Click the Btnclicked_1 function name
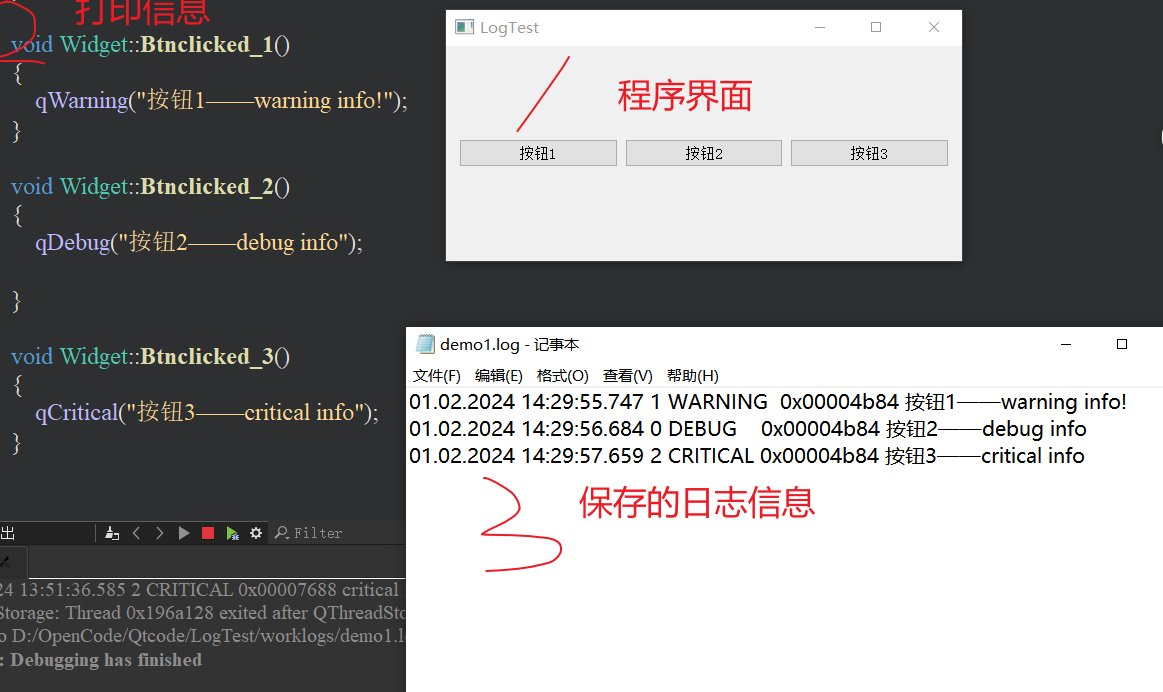Screen dimensions: 1163x692 point(207,45)
